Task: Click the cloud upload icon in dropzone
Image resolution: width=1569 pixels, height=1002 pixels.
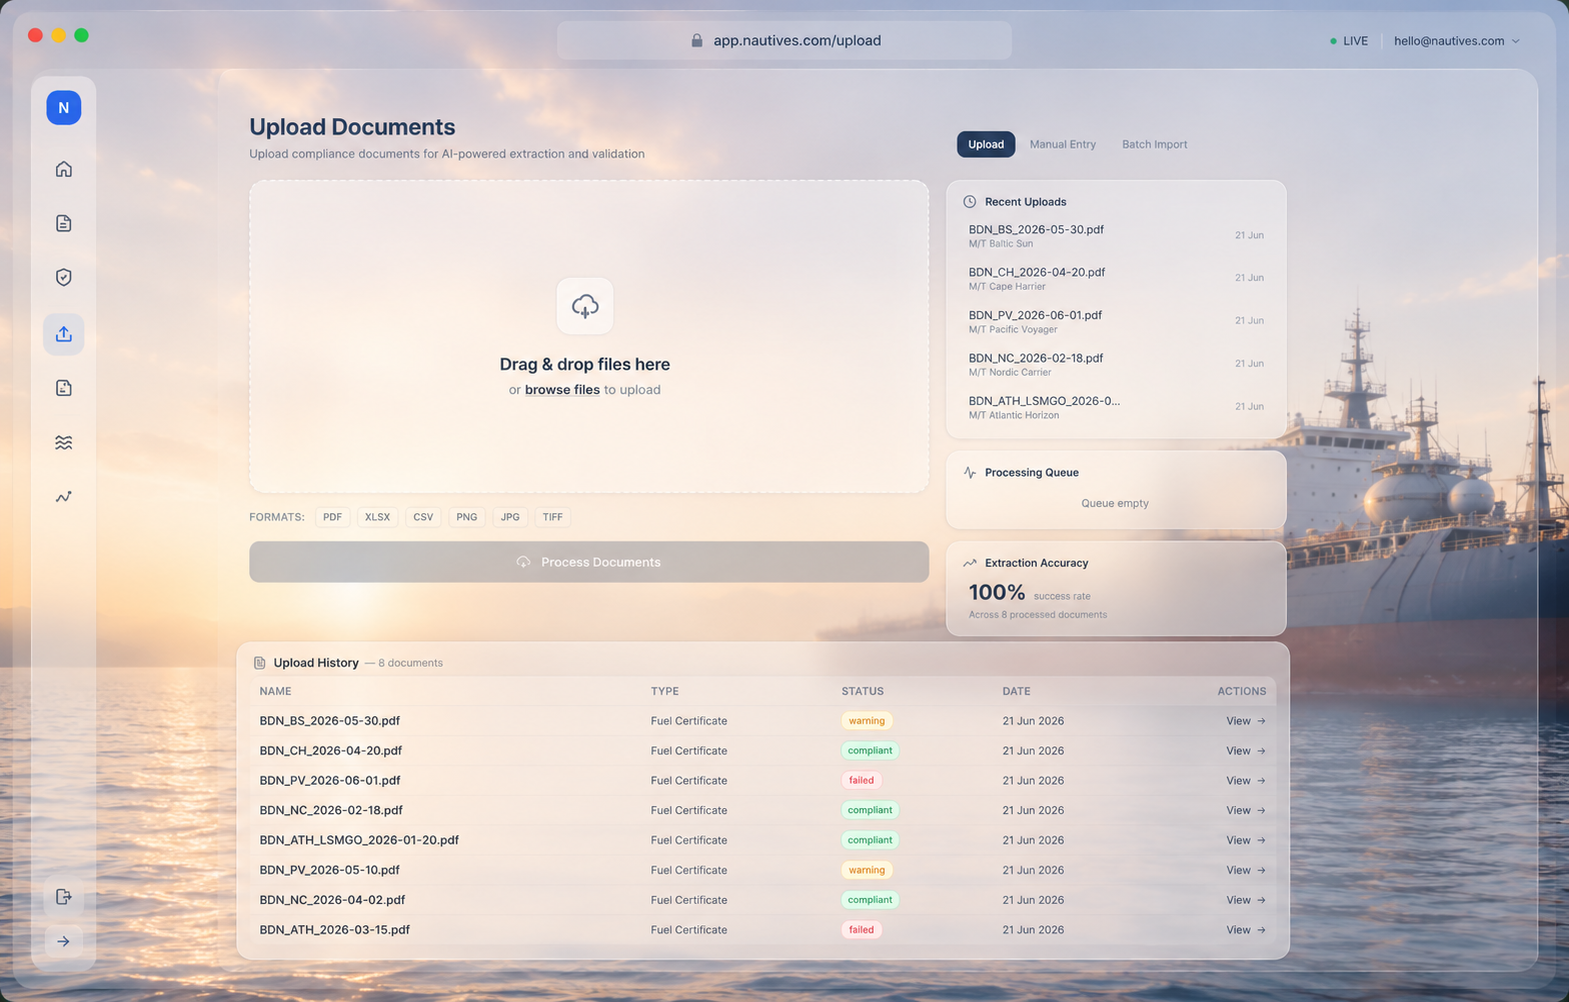Action: point(585,306)
